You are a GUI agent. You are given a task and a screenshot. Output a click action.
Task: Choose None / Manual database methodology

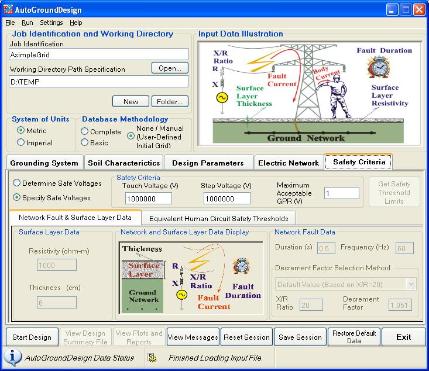click(x=131, y=136)
